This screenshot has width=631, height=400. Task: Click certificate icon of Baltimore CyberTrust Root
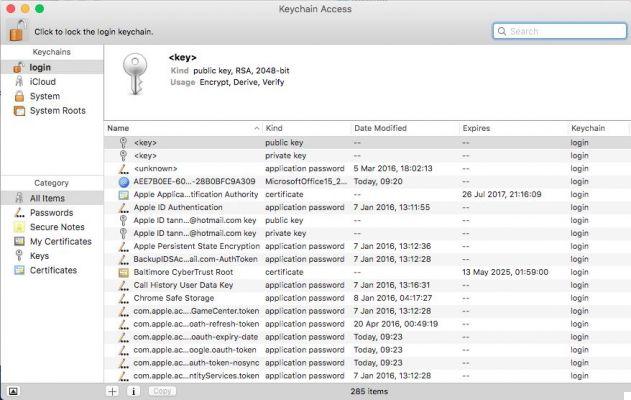(124, 272)
